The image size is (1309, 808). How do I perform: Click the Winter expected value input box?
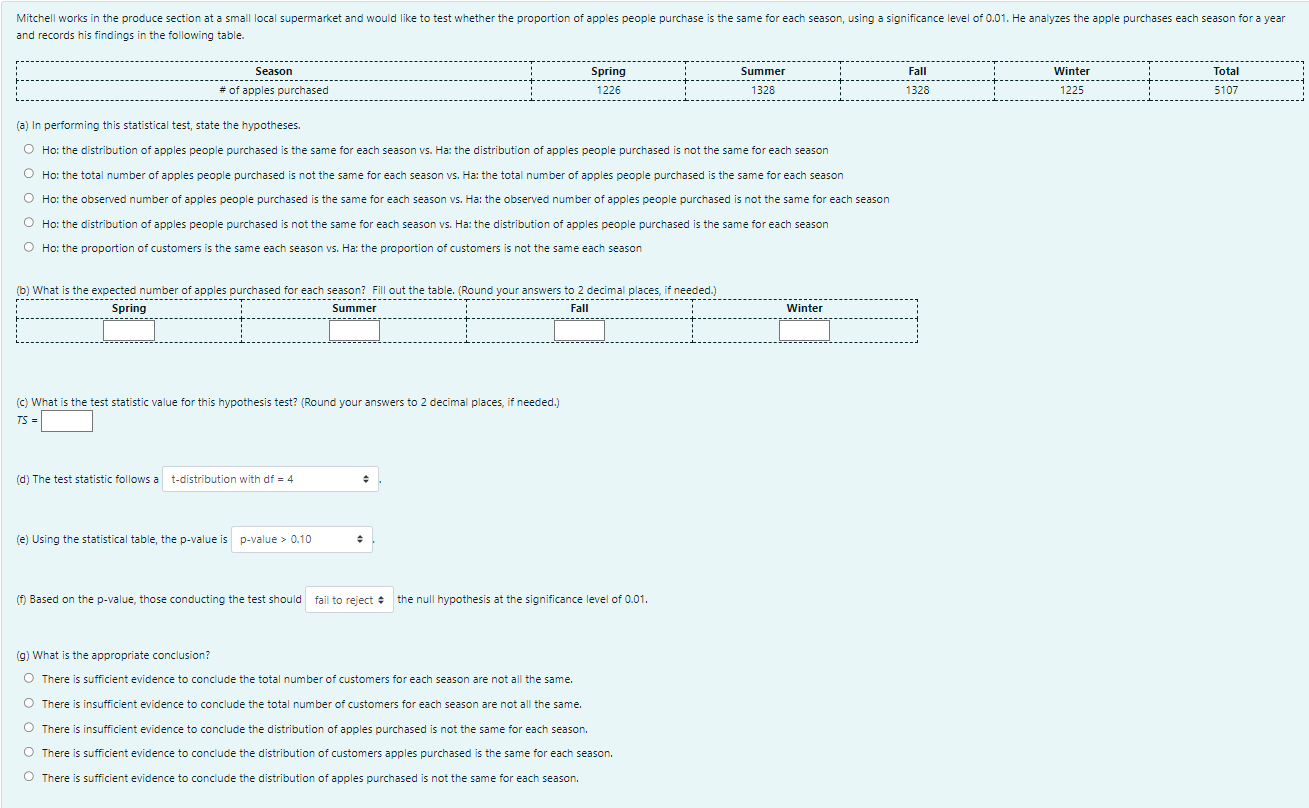pyautogui.click(x=805, y=330)
